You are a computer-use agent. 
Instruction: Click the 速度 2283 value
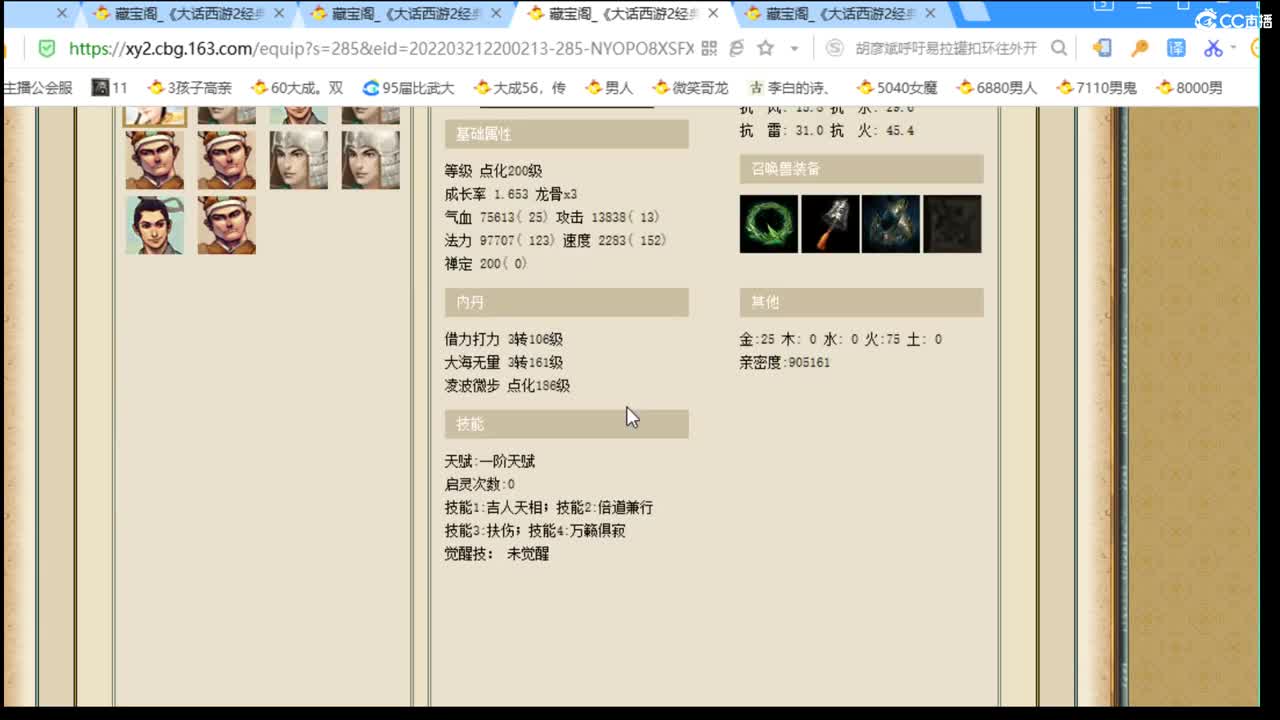pos(615,240)
